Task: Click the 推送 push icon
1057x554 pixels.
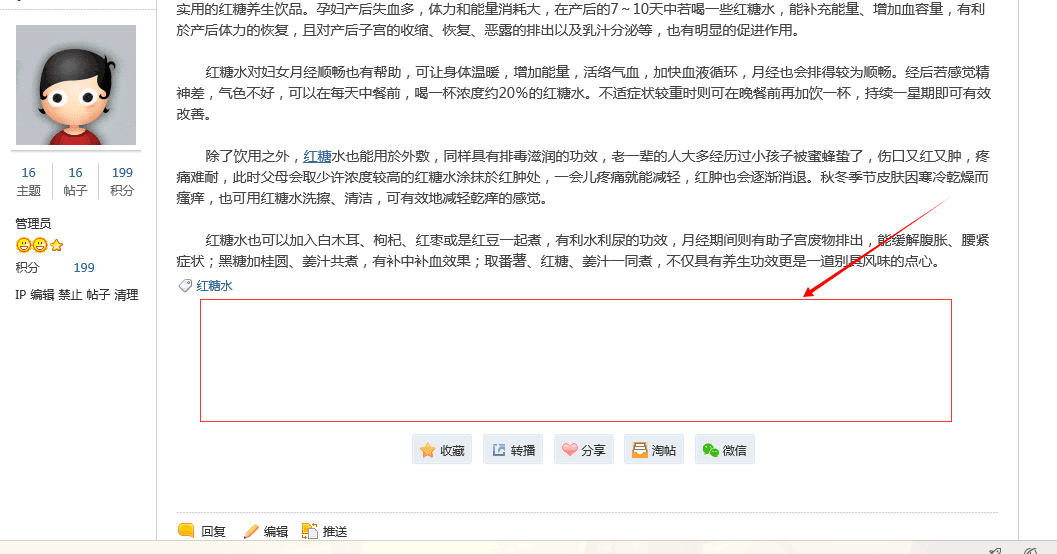Action: pyautogui.click(x=309, y=531)
